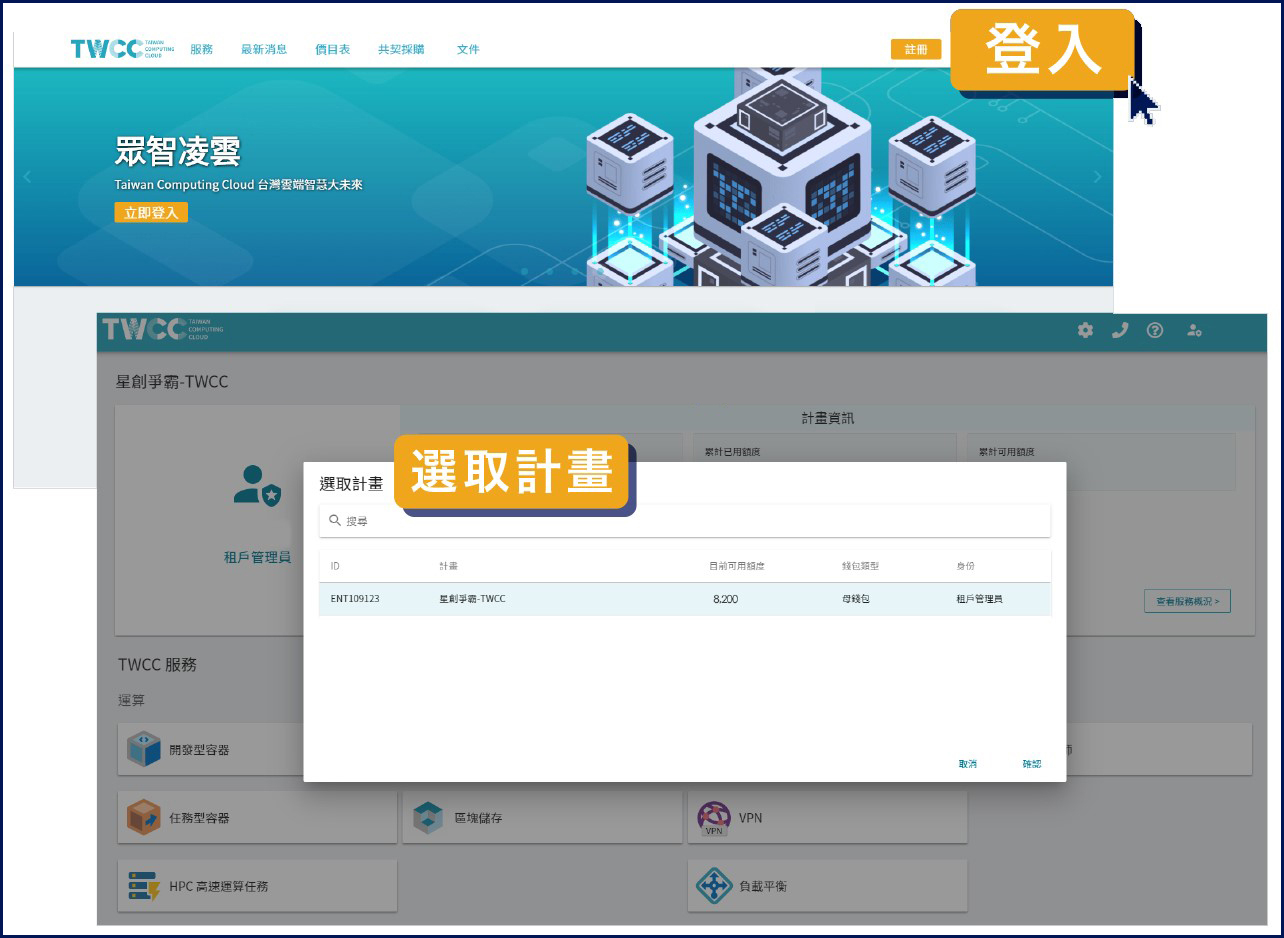Click the 星創爭霸-TWCC dashboard page title

pos(172,382)
